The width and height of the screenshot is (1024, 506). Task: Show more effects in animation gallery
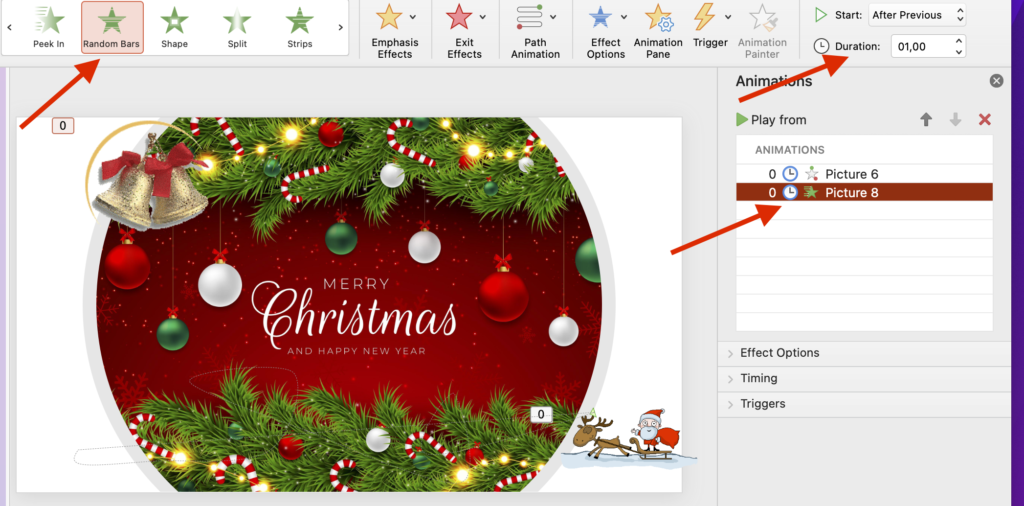tap(340, 27)
